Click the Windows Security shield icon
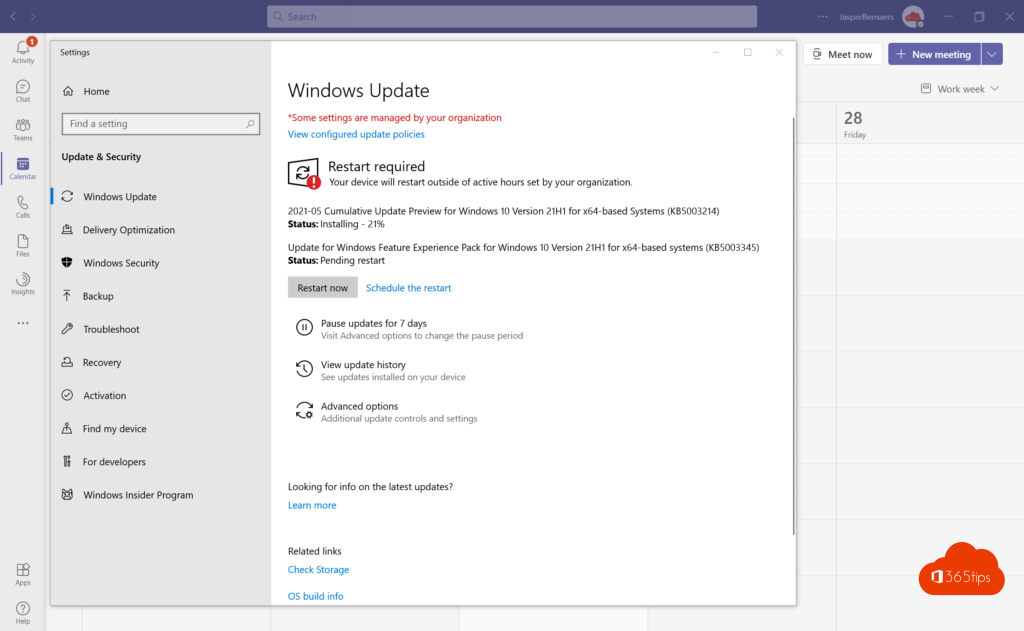 (x=67, y=263)
